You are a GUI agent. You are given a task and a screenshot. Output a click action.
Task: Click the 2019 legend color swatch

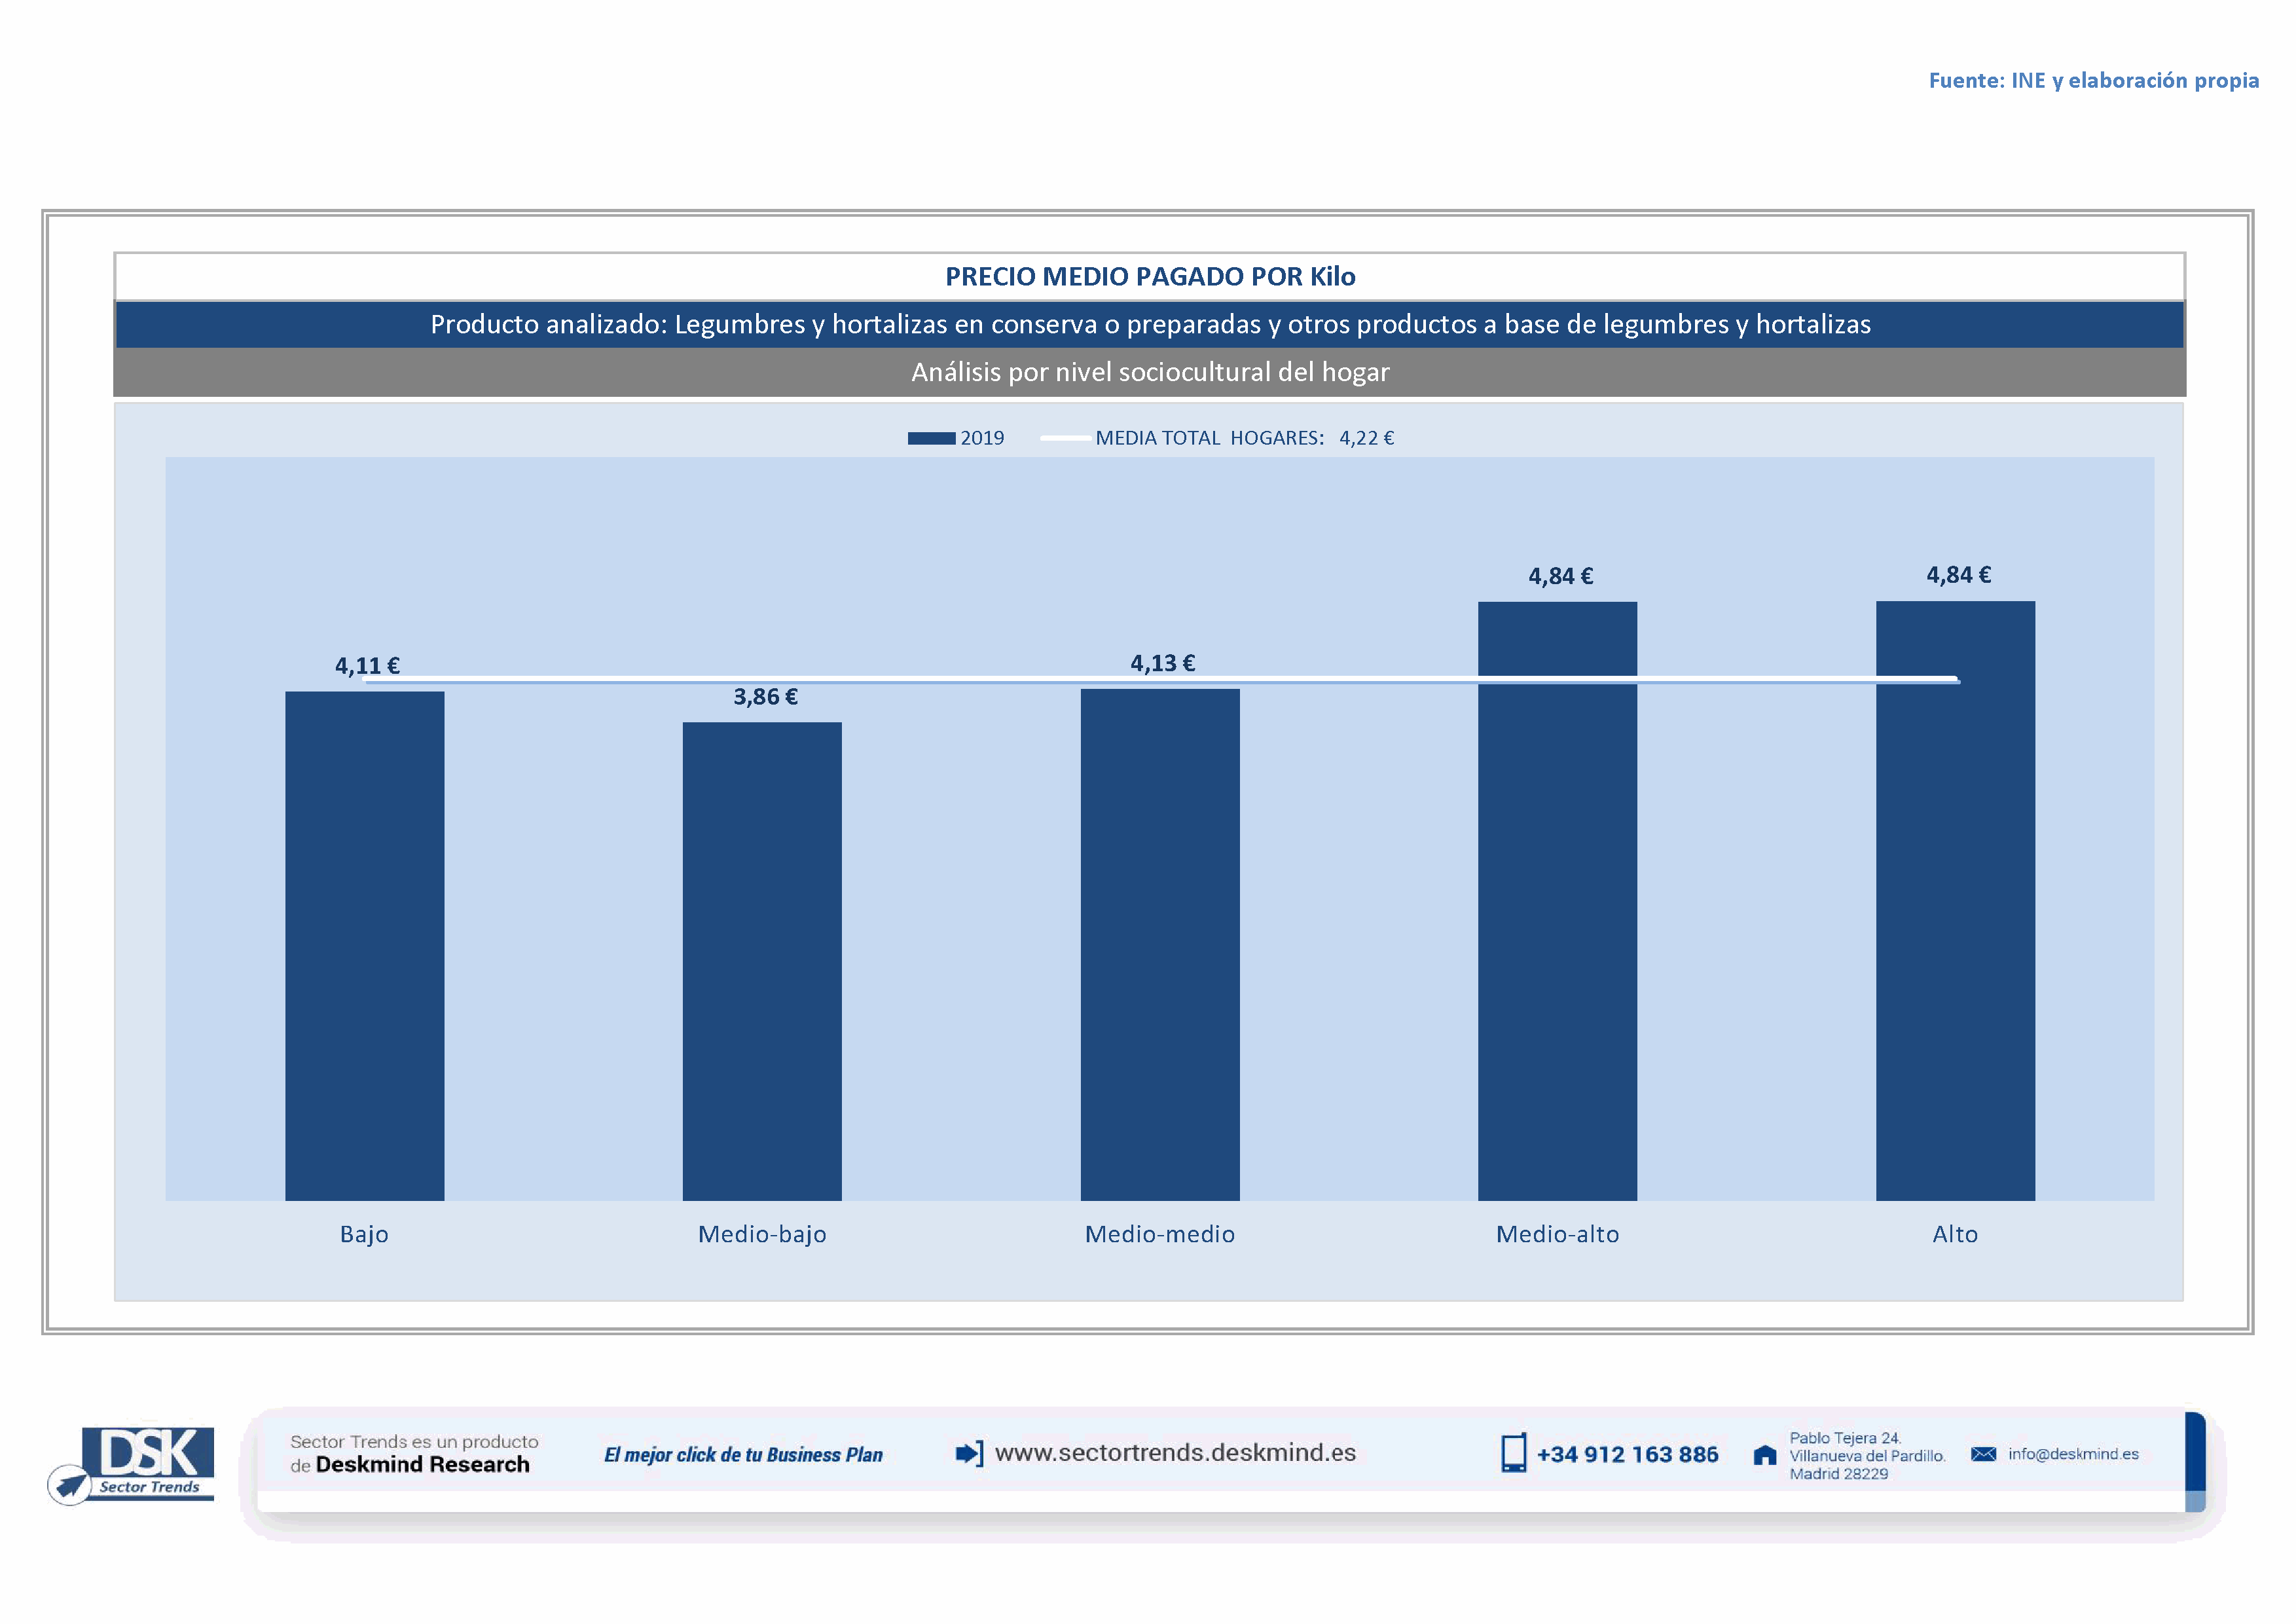pyautogui.click(x=931, y=438)
